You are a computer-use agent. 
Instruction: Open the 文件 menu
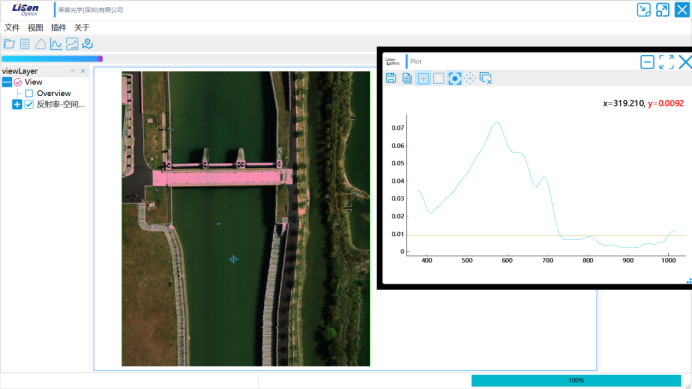[12, 27]
